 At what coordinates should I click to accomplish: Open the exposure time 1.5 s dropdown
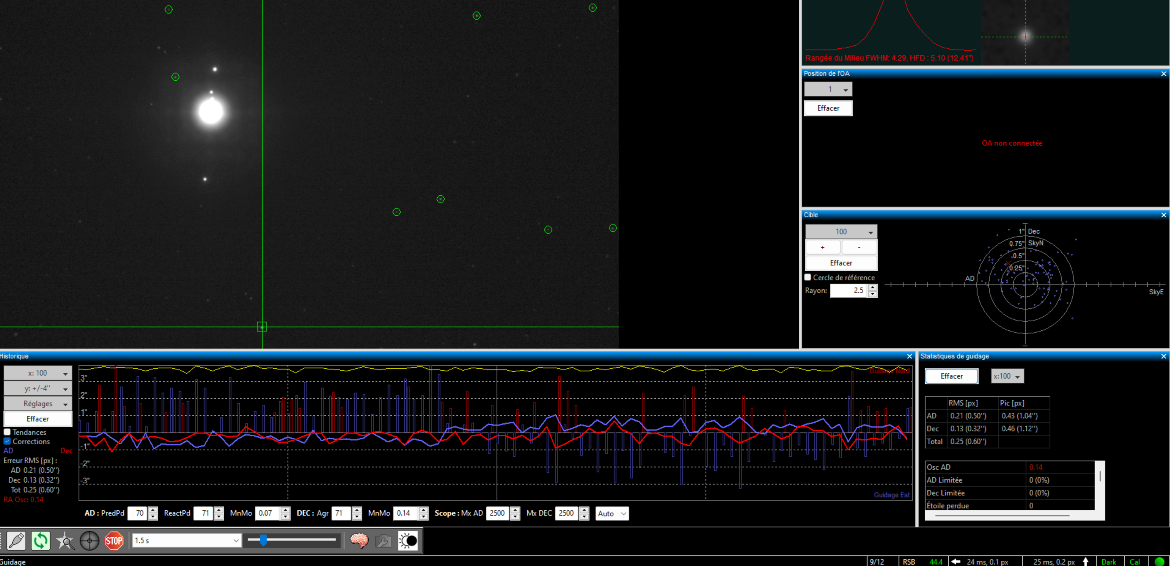coord(187,540)
